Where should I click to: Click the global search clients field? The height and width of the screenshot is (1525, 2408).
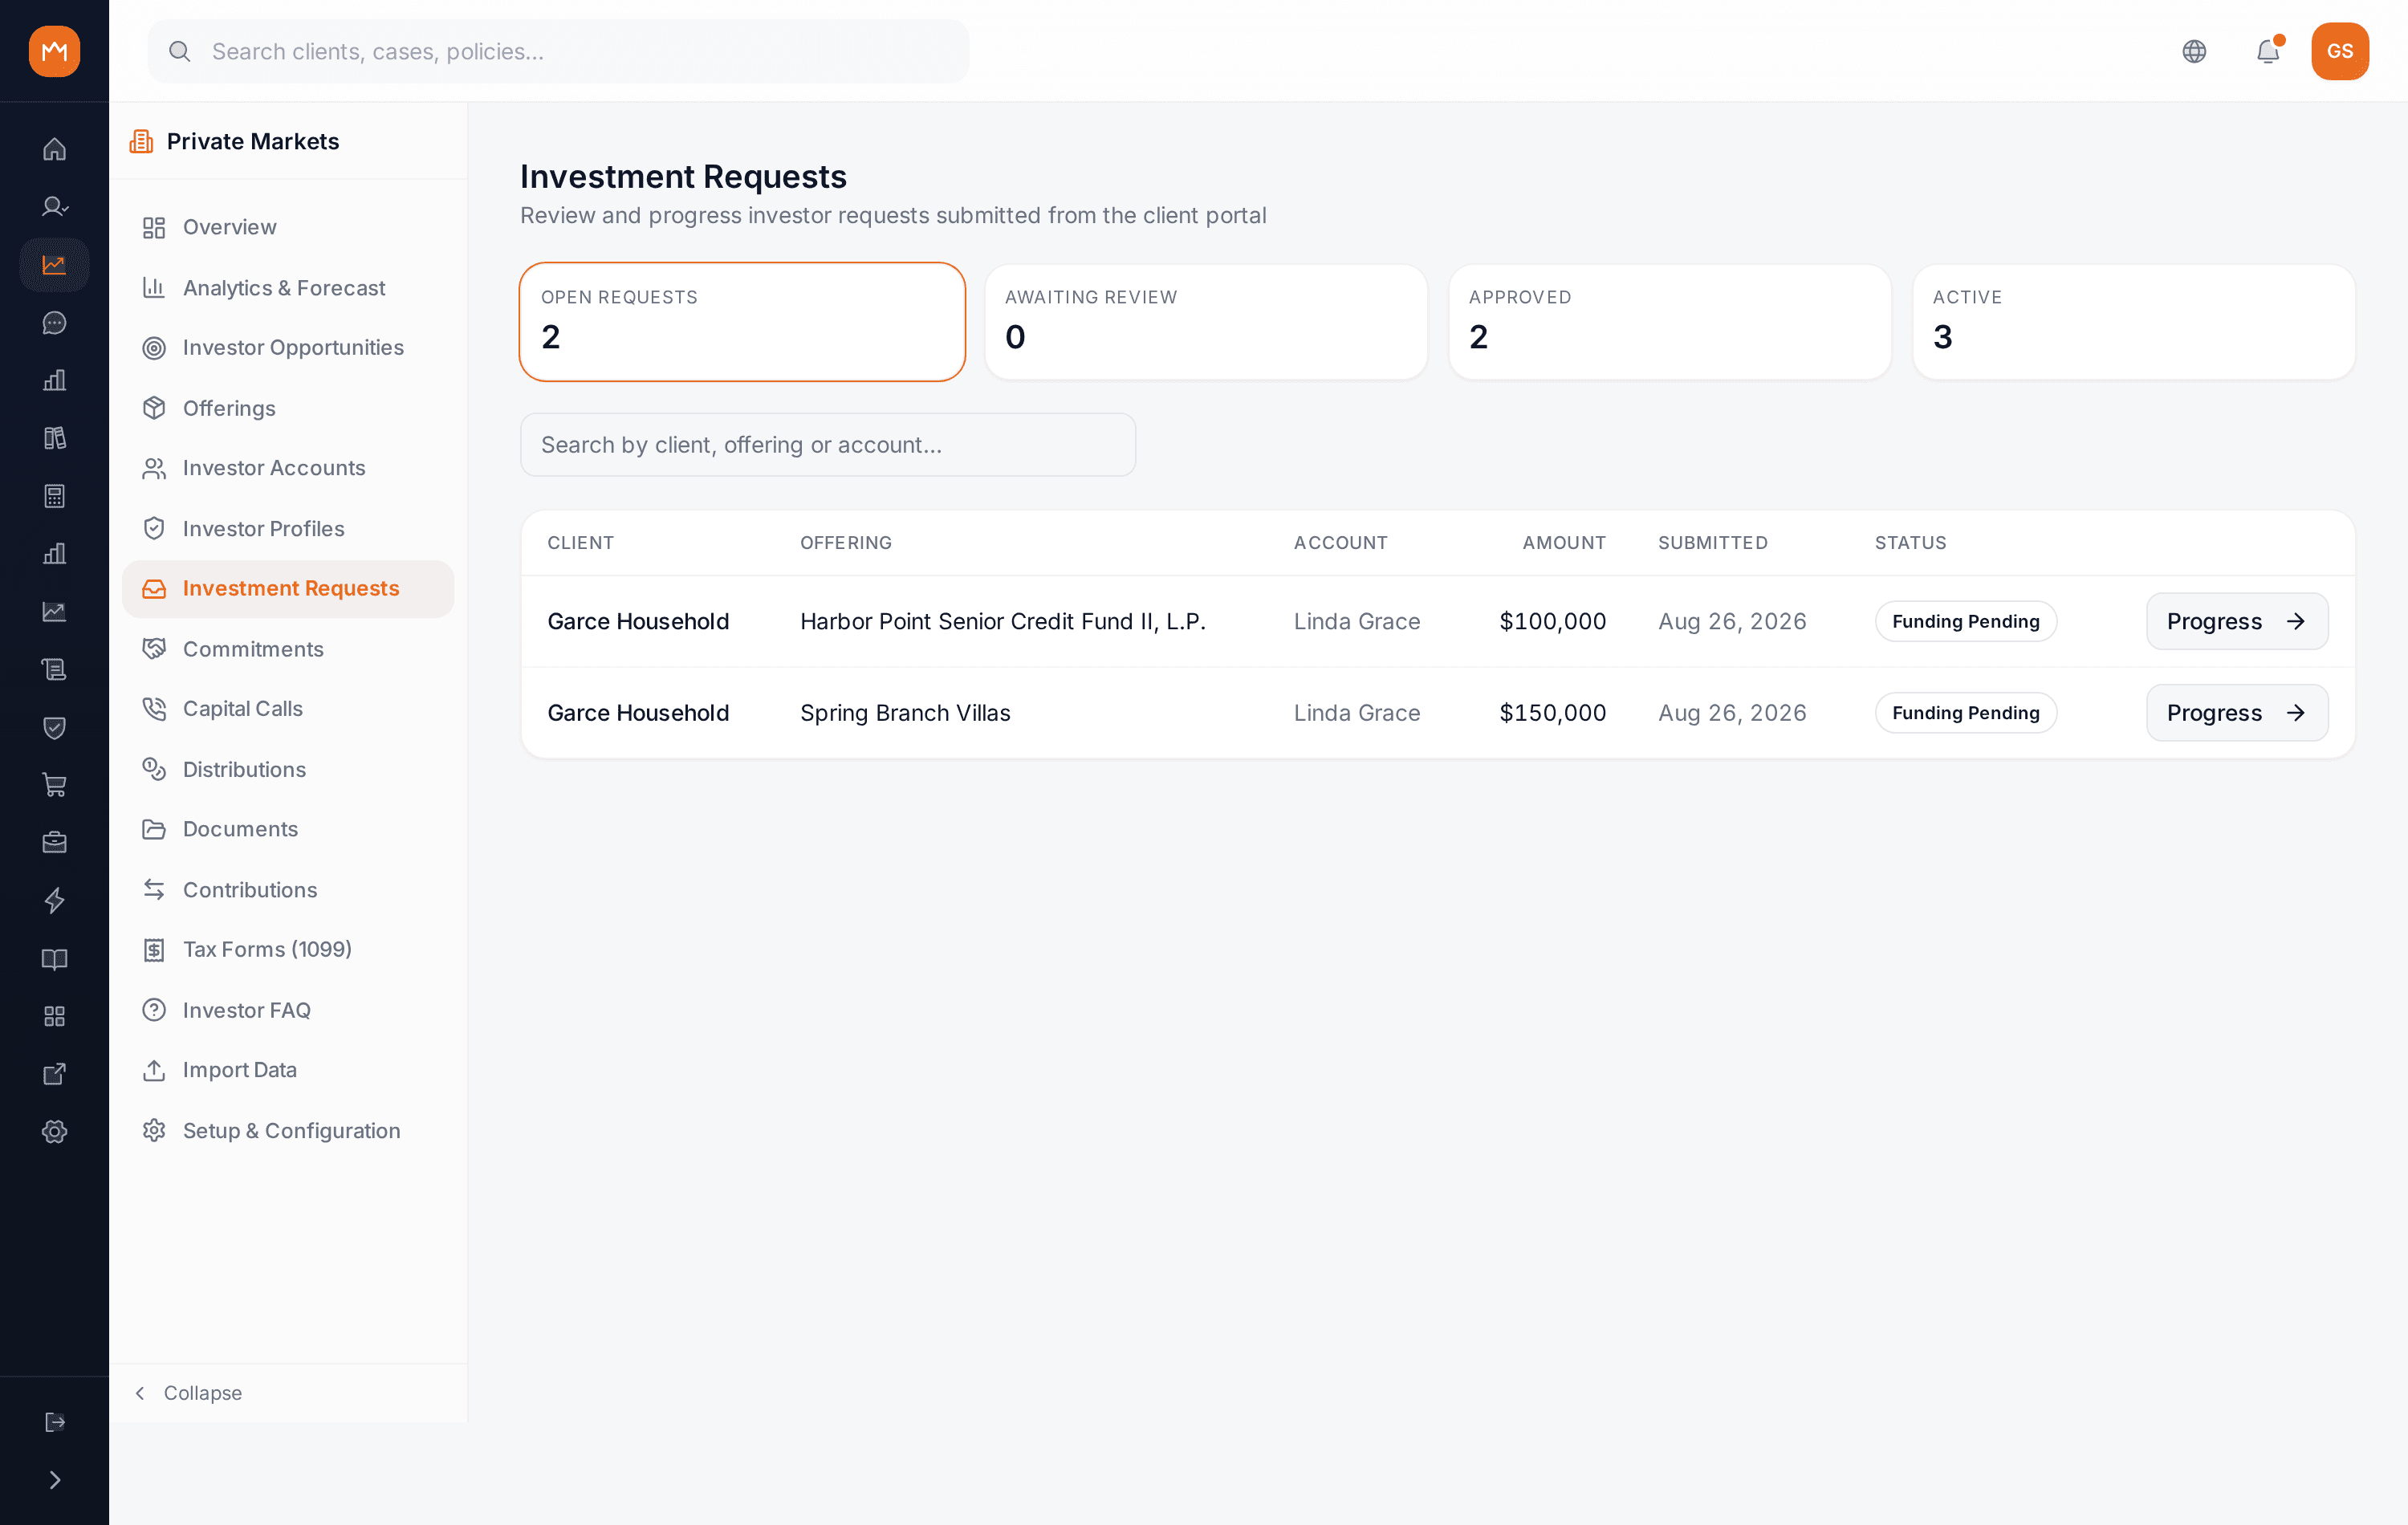tap(558, 51)
